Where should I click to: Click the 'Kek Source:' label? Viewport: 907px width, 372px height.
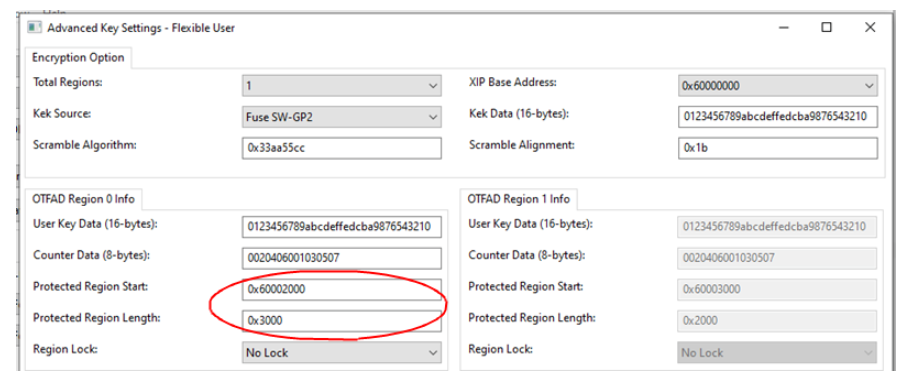pyautogui.click(x=62, y=113)
